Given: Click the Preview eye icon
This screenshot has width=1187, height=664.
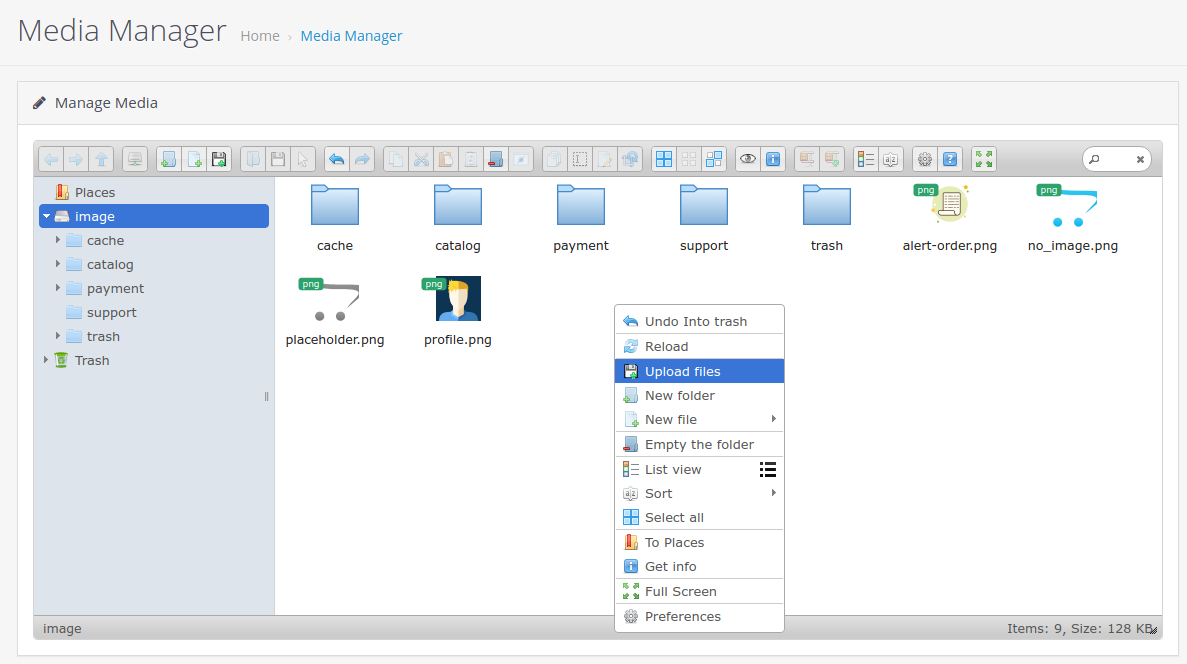Looking at the screenshot, I should pyautogui.click(x=746, y=158).
